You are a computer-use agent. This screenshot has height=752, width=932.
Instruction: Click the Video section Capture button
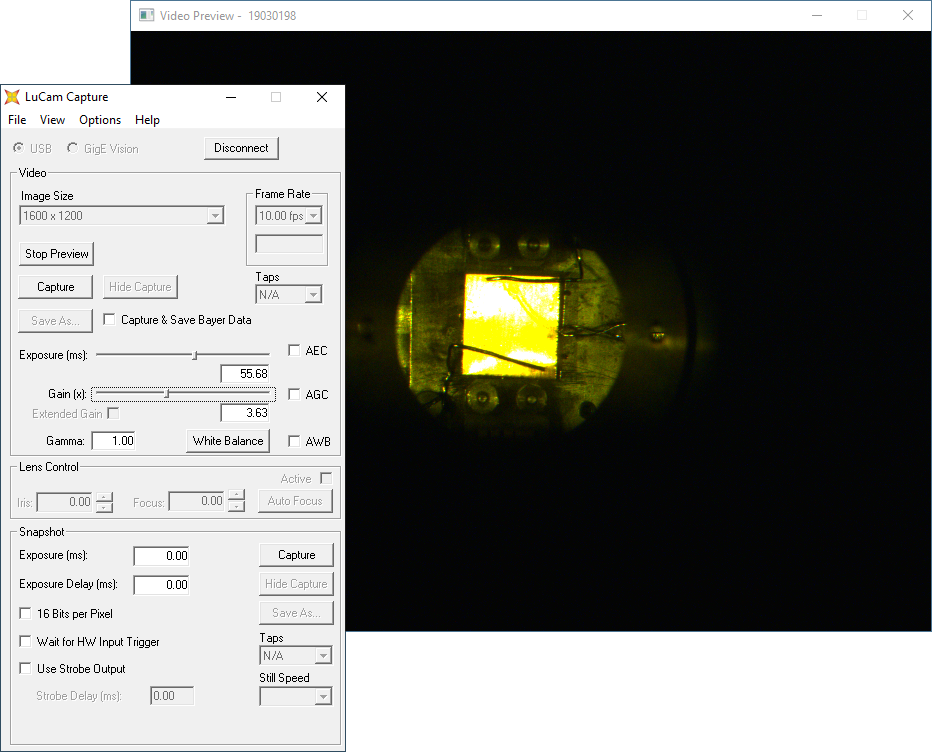(x=56, y=287)
